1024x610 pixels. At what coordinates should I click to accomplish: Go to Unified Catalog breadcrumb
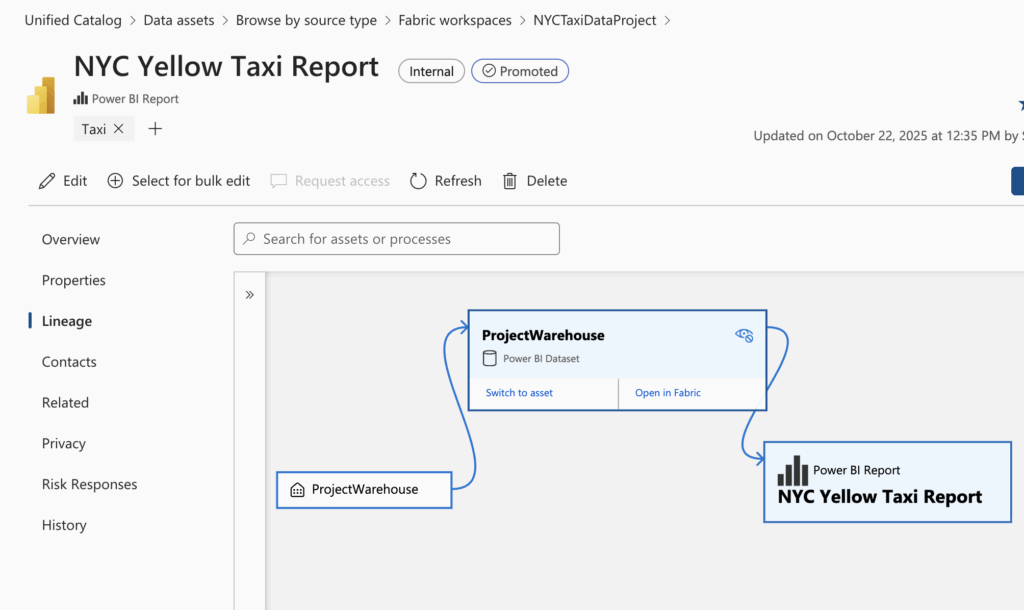click(73, 20)
